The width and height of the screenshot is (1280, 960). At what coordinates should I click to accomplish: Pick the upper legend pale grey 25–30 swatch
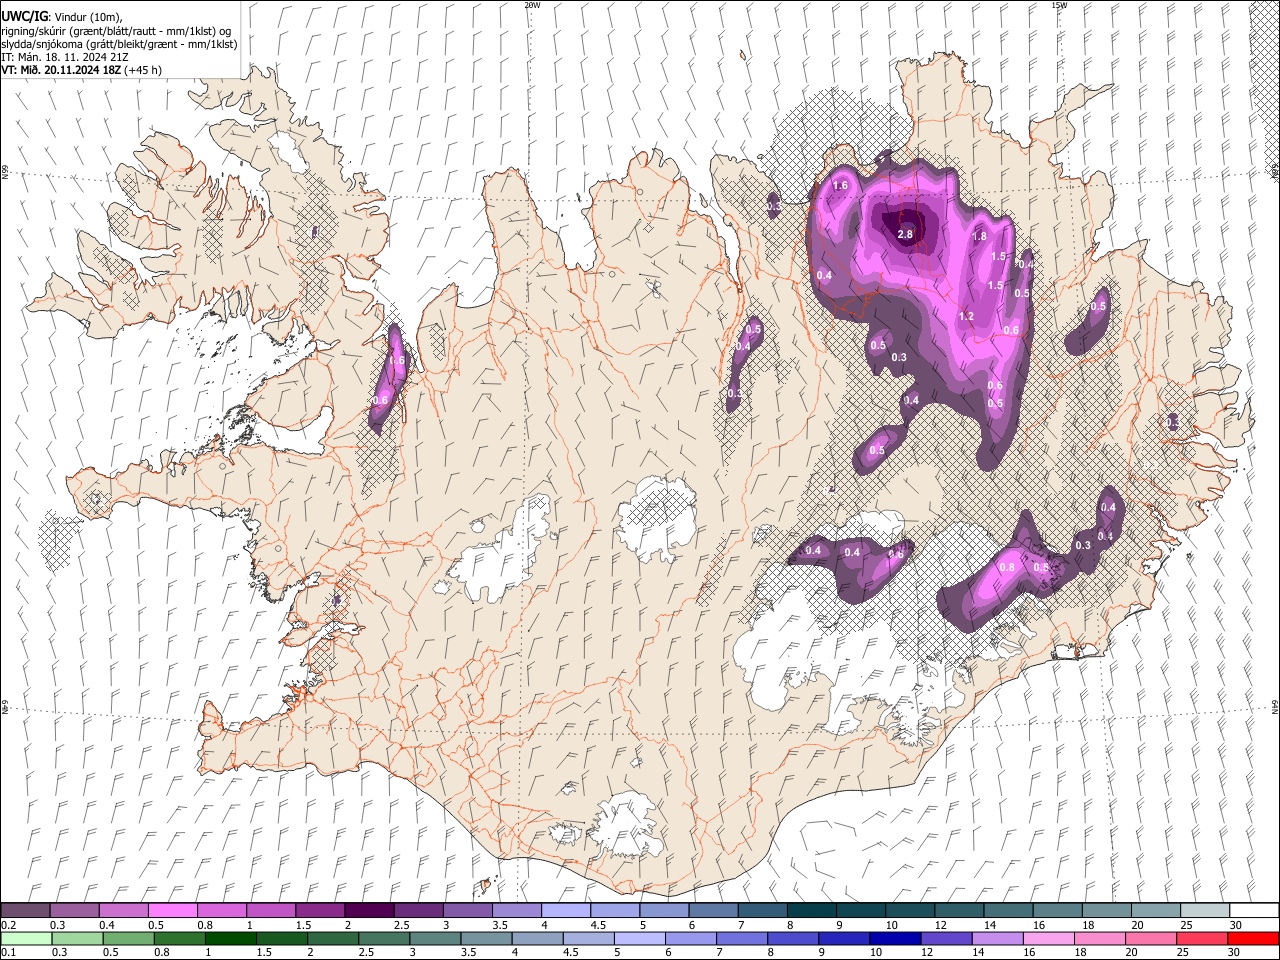click(x=1206, y=910)
